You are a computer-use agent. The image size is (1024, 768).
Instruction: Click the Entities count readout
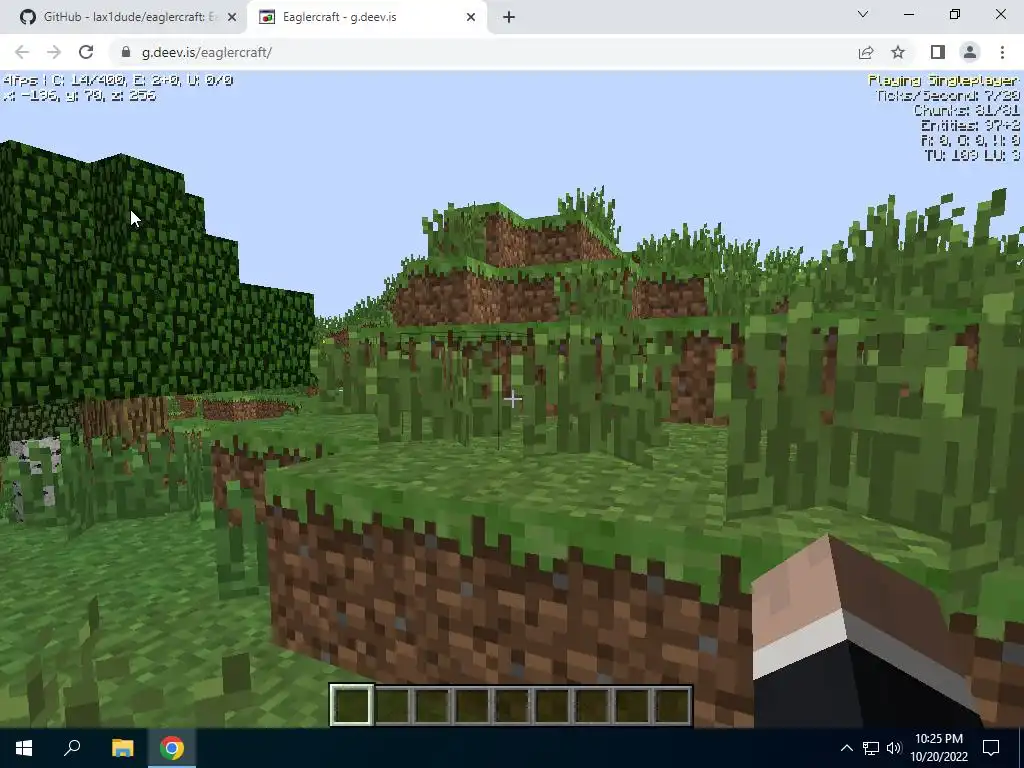[970, 125]
